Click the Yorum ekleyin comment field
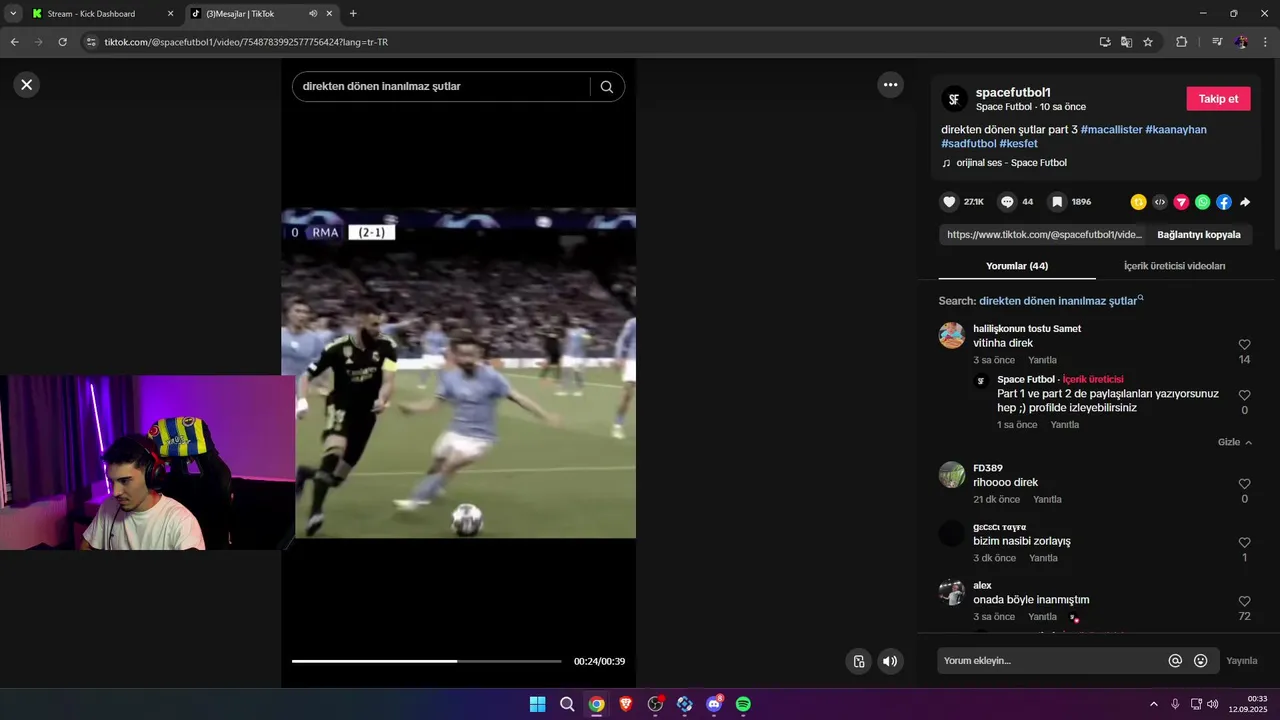 pyautogui.click(x=1050, y=661)
